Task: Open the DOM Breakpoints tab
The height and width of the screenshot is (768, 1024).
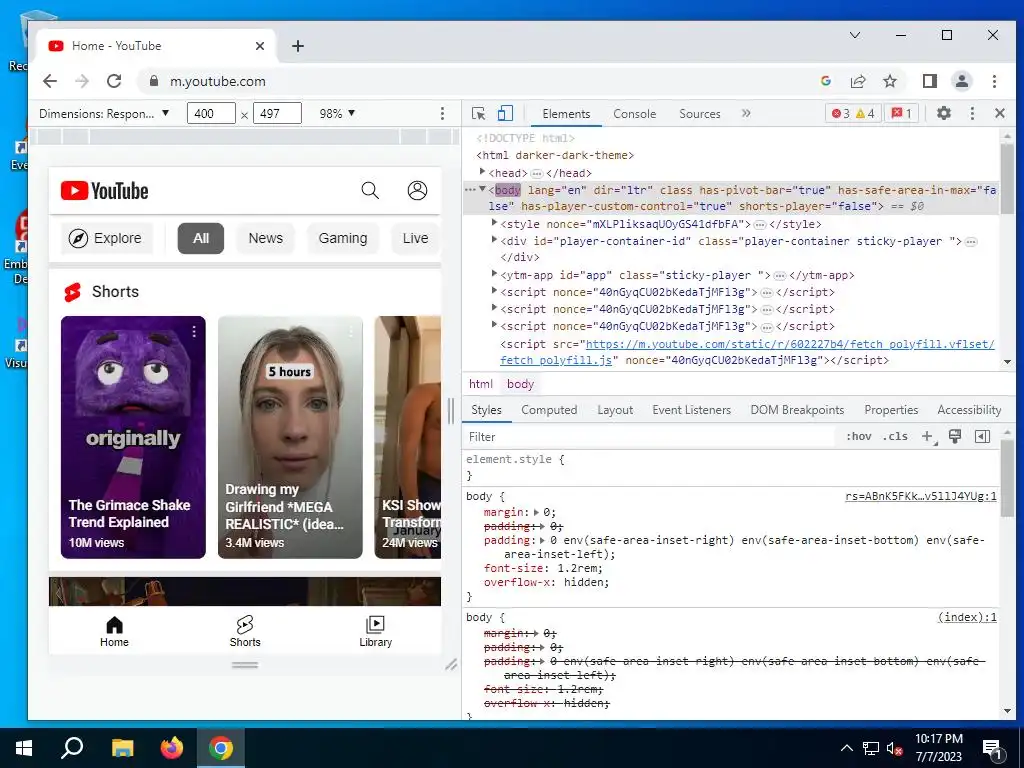Action: (x=797, y=410)
